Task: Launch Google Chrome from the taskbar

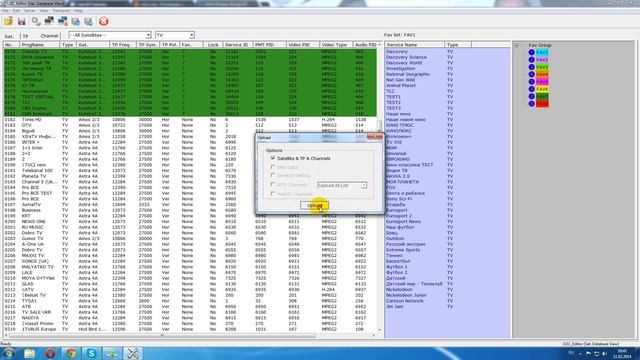Action: pos(71,353)
